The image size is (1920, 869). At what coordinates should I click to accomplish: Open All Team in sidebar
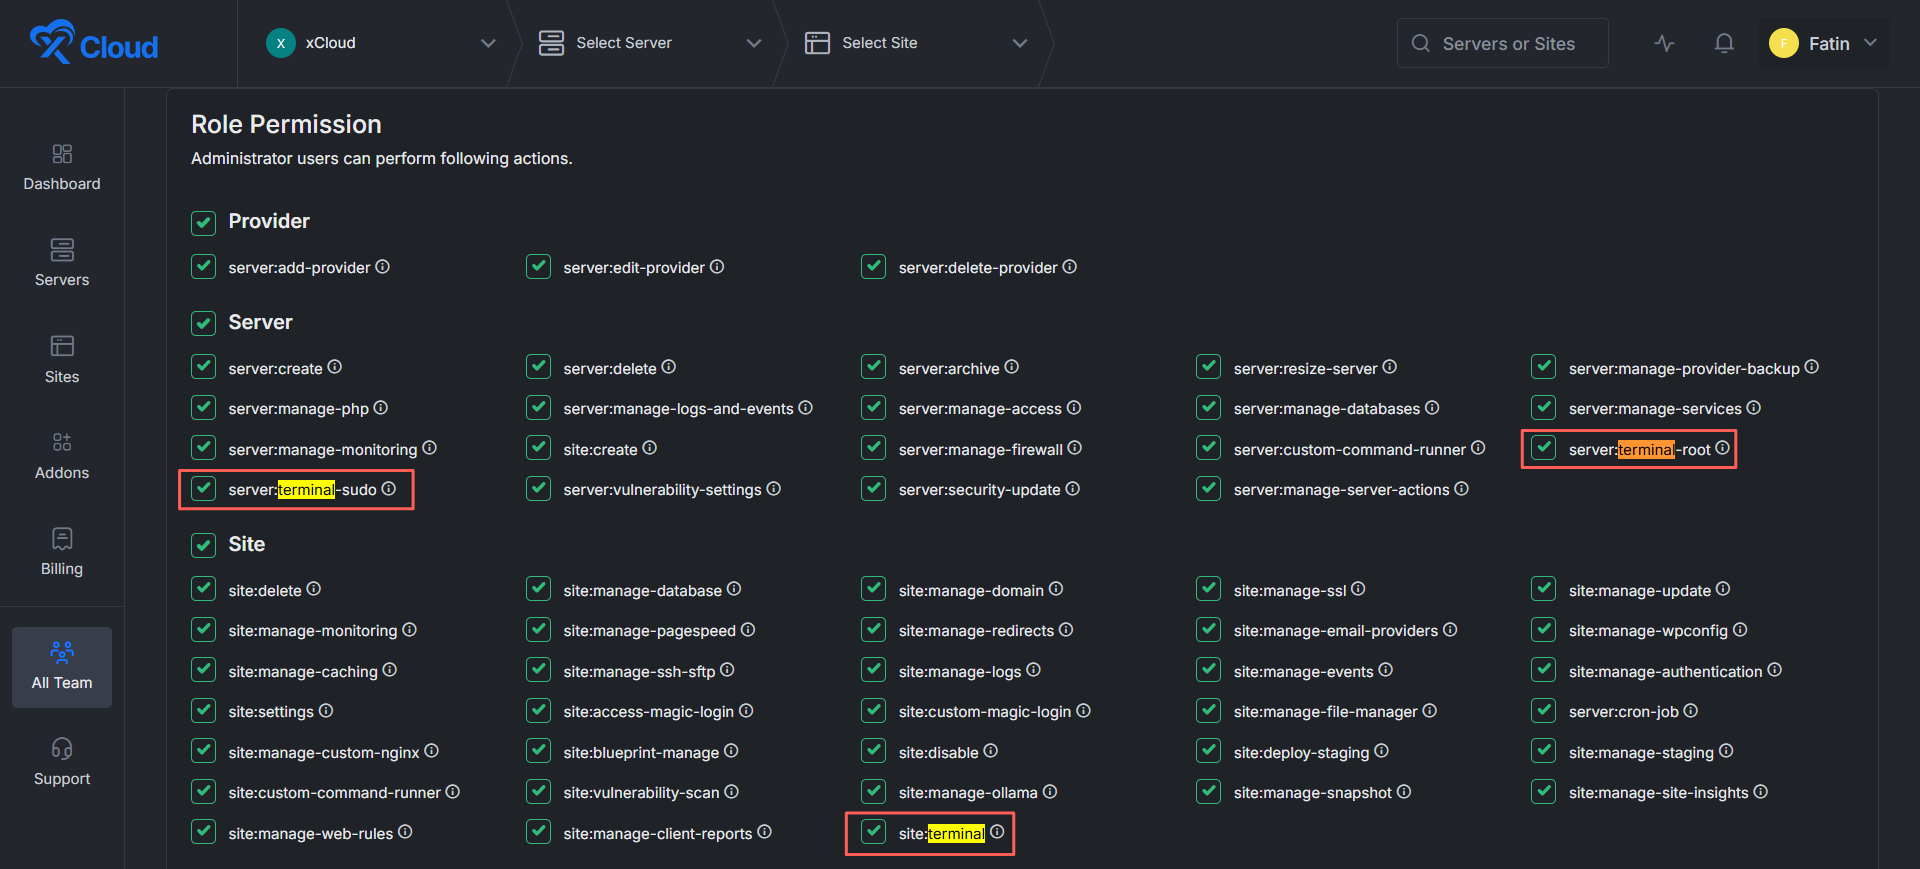pyautogui.click(x=62, y=667)
